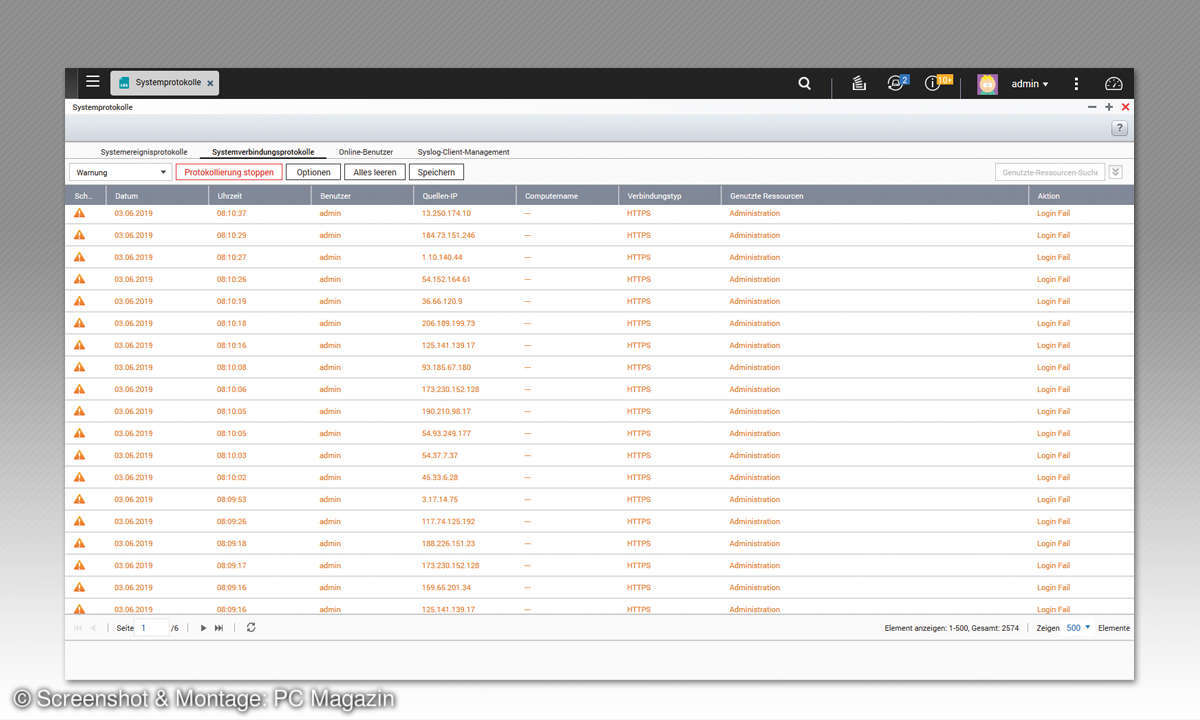This screenshot has width=1200, height=720.
Task: Open the main hamburger menu
Action: coord(92,82)
